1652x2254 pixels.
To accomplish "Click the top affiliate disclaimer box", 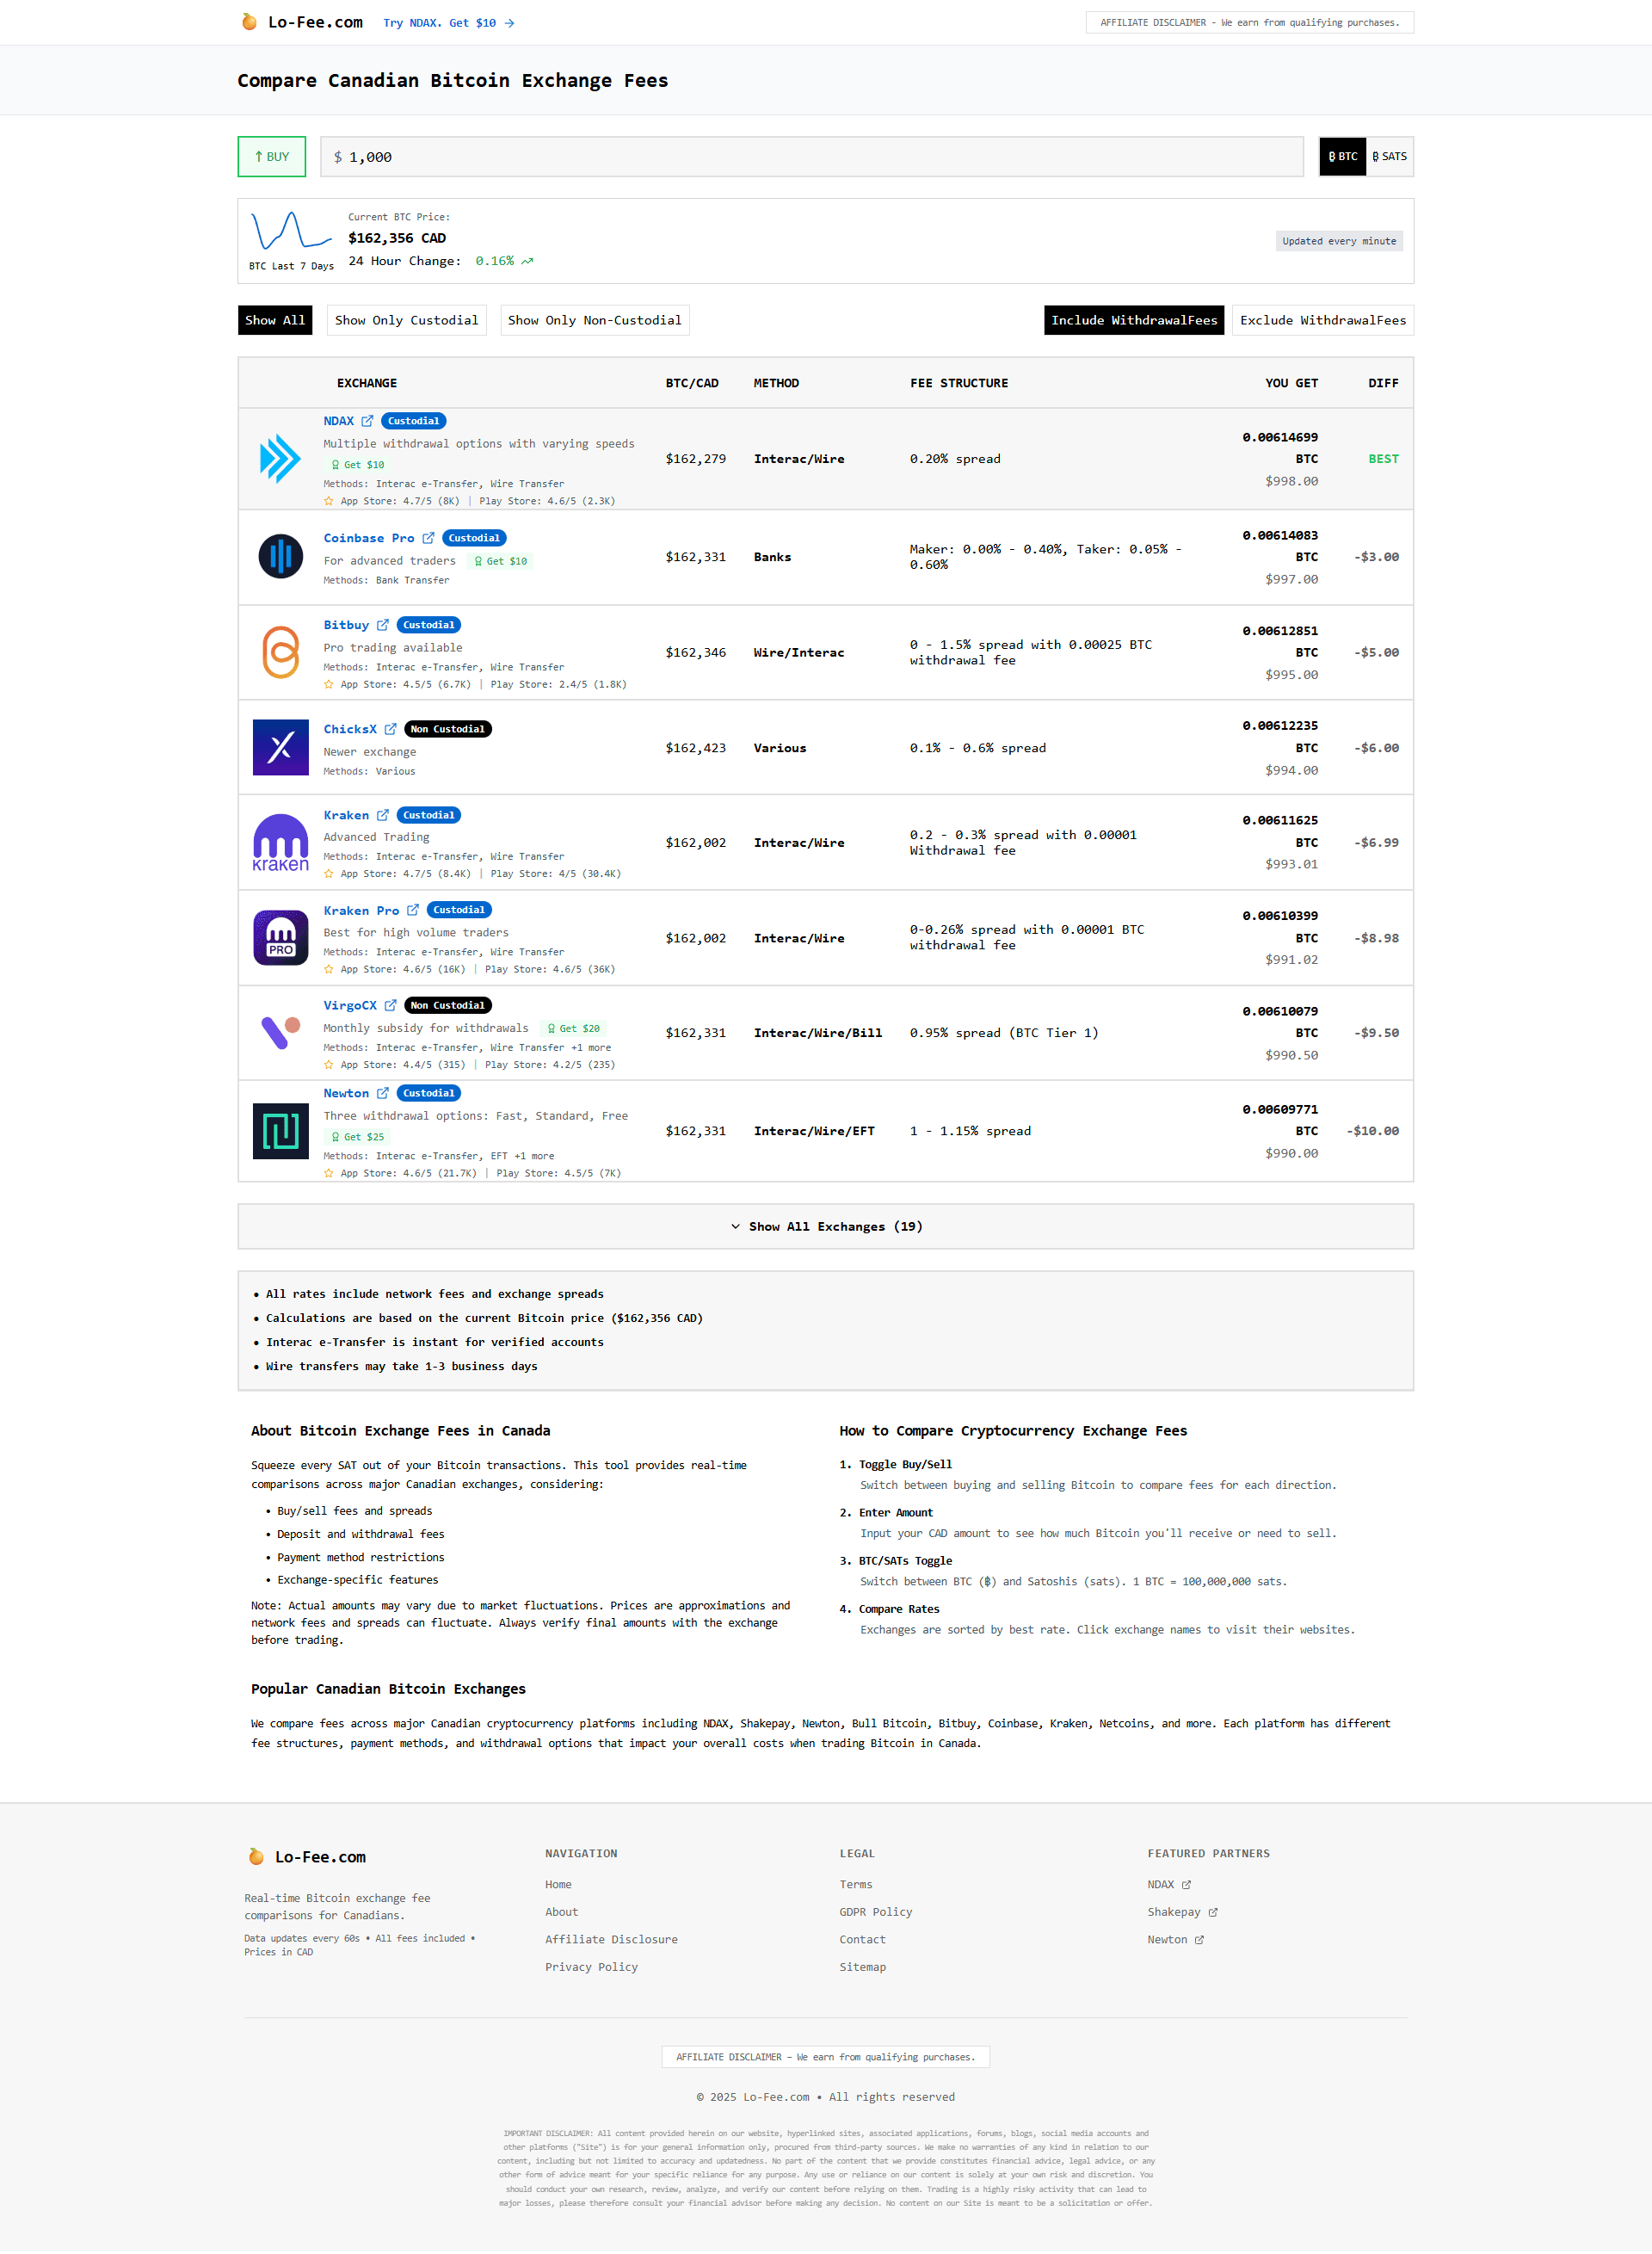I will 1250,23.
